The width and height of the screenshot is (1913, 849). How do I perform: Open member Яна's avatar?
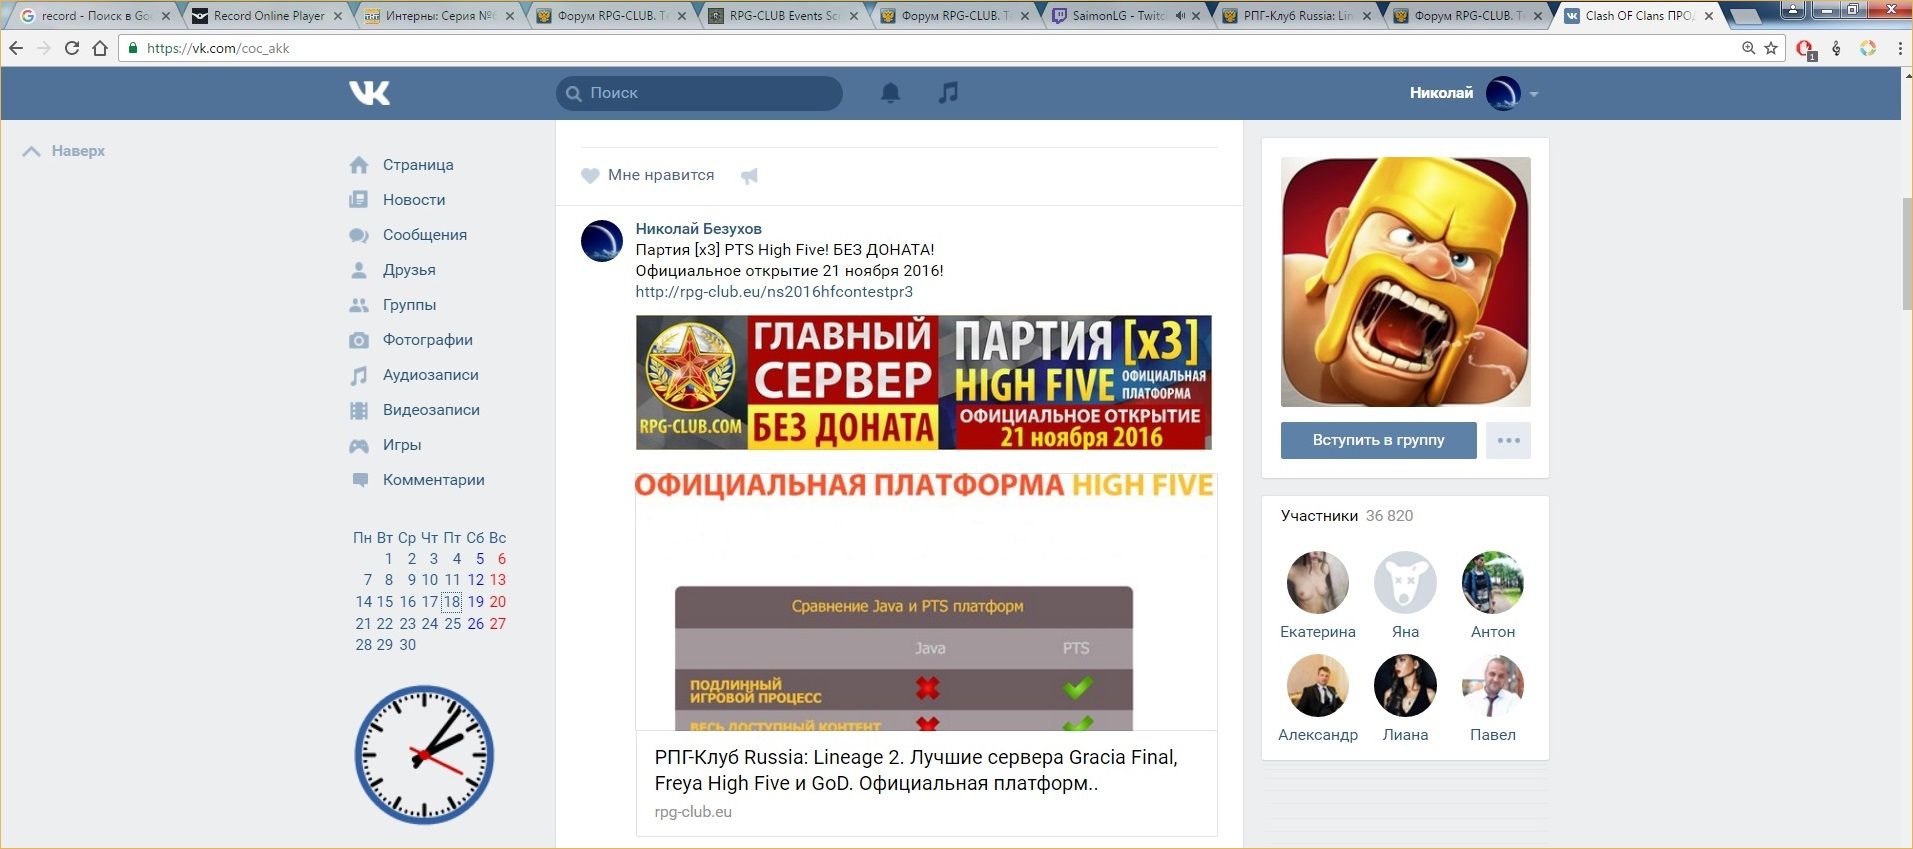1405,582
